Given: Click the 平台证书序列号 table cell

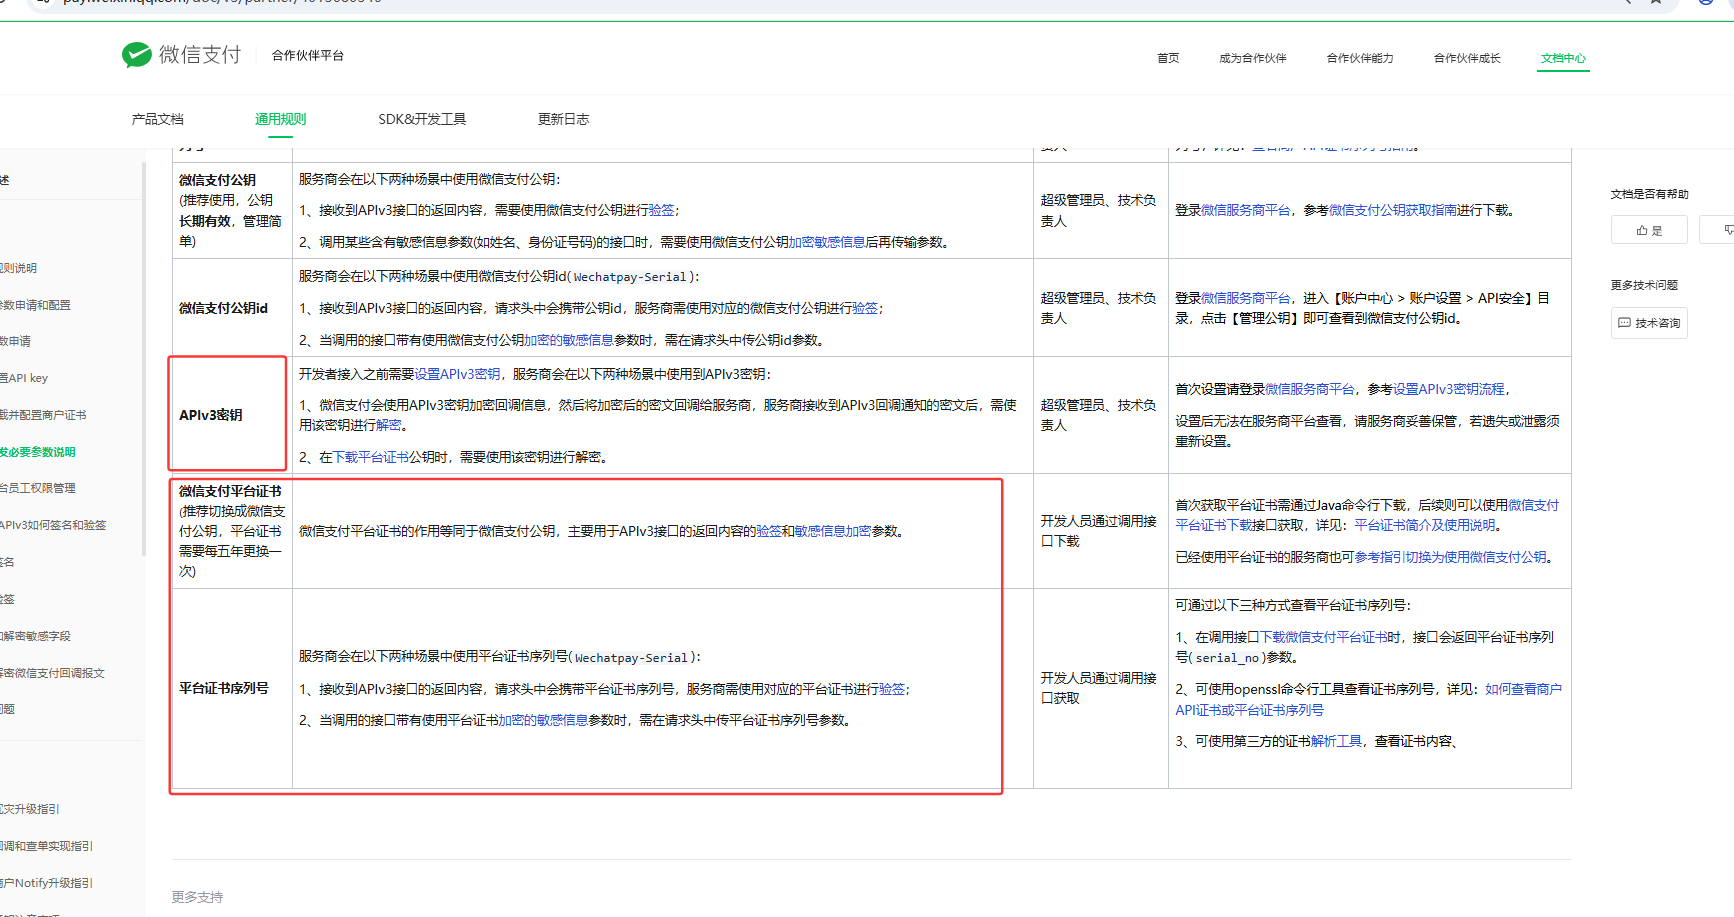Looking at the screenshot, I should click(232, 688).
